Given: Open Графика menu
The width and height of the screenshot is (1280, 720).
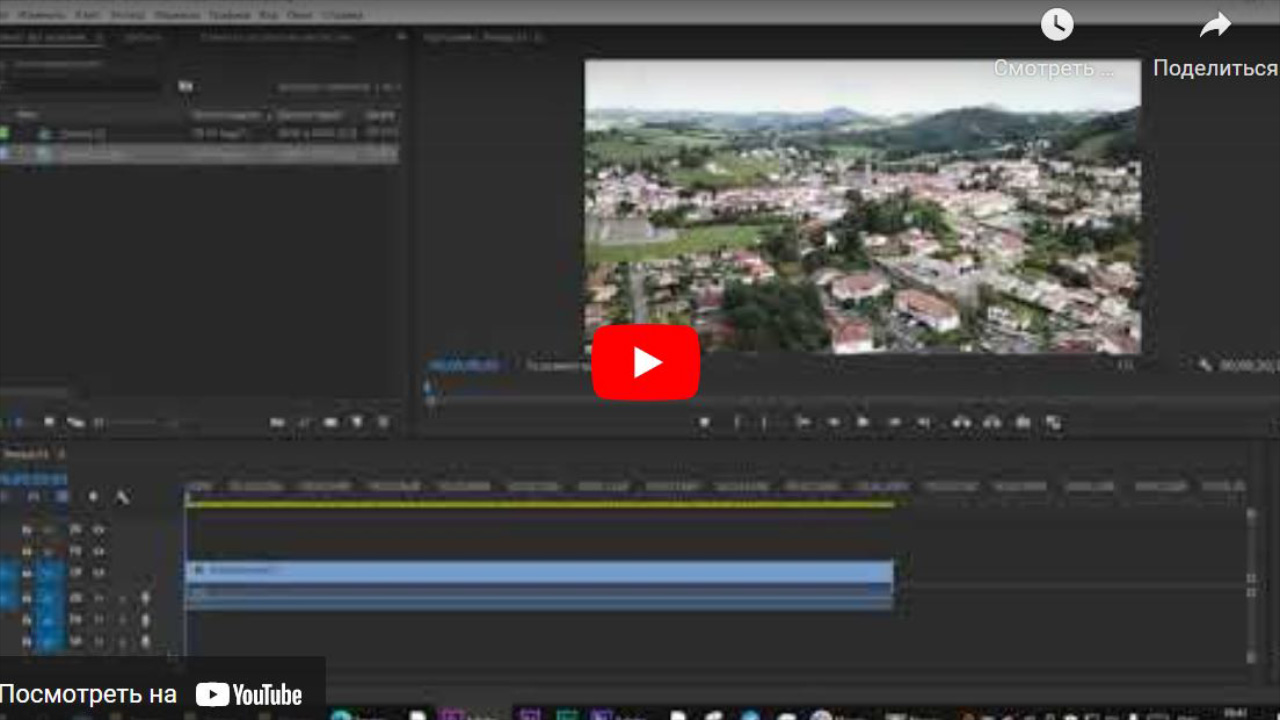Looking at the screenshot, I should (228, 15).
